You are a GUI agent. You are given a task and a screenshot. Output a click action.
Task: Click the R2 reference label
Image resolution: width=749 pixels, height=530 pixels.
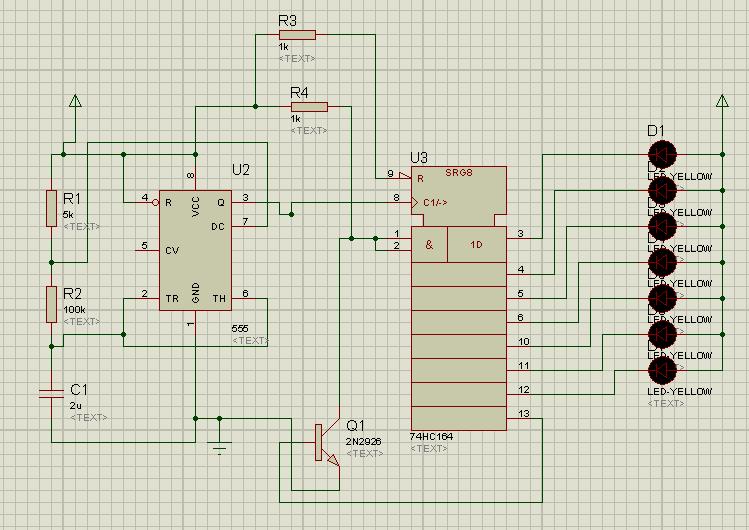73,293
